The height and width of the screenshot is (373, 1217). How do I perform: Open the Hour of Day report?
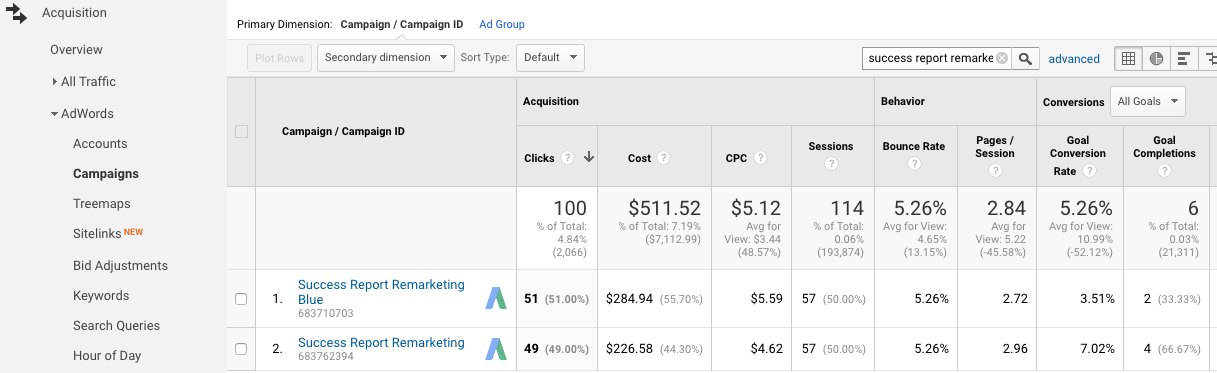(107, 356)
